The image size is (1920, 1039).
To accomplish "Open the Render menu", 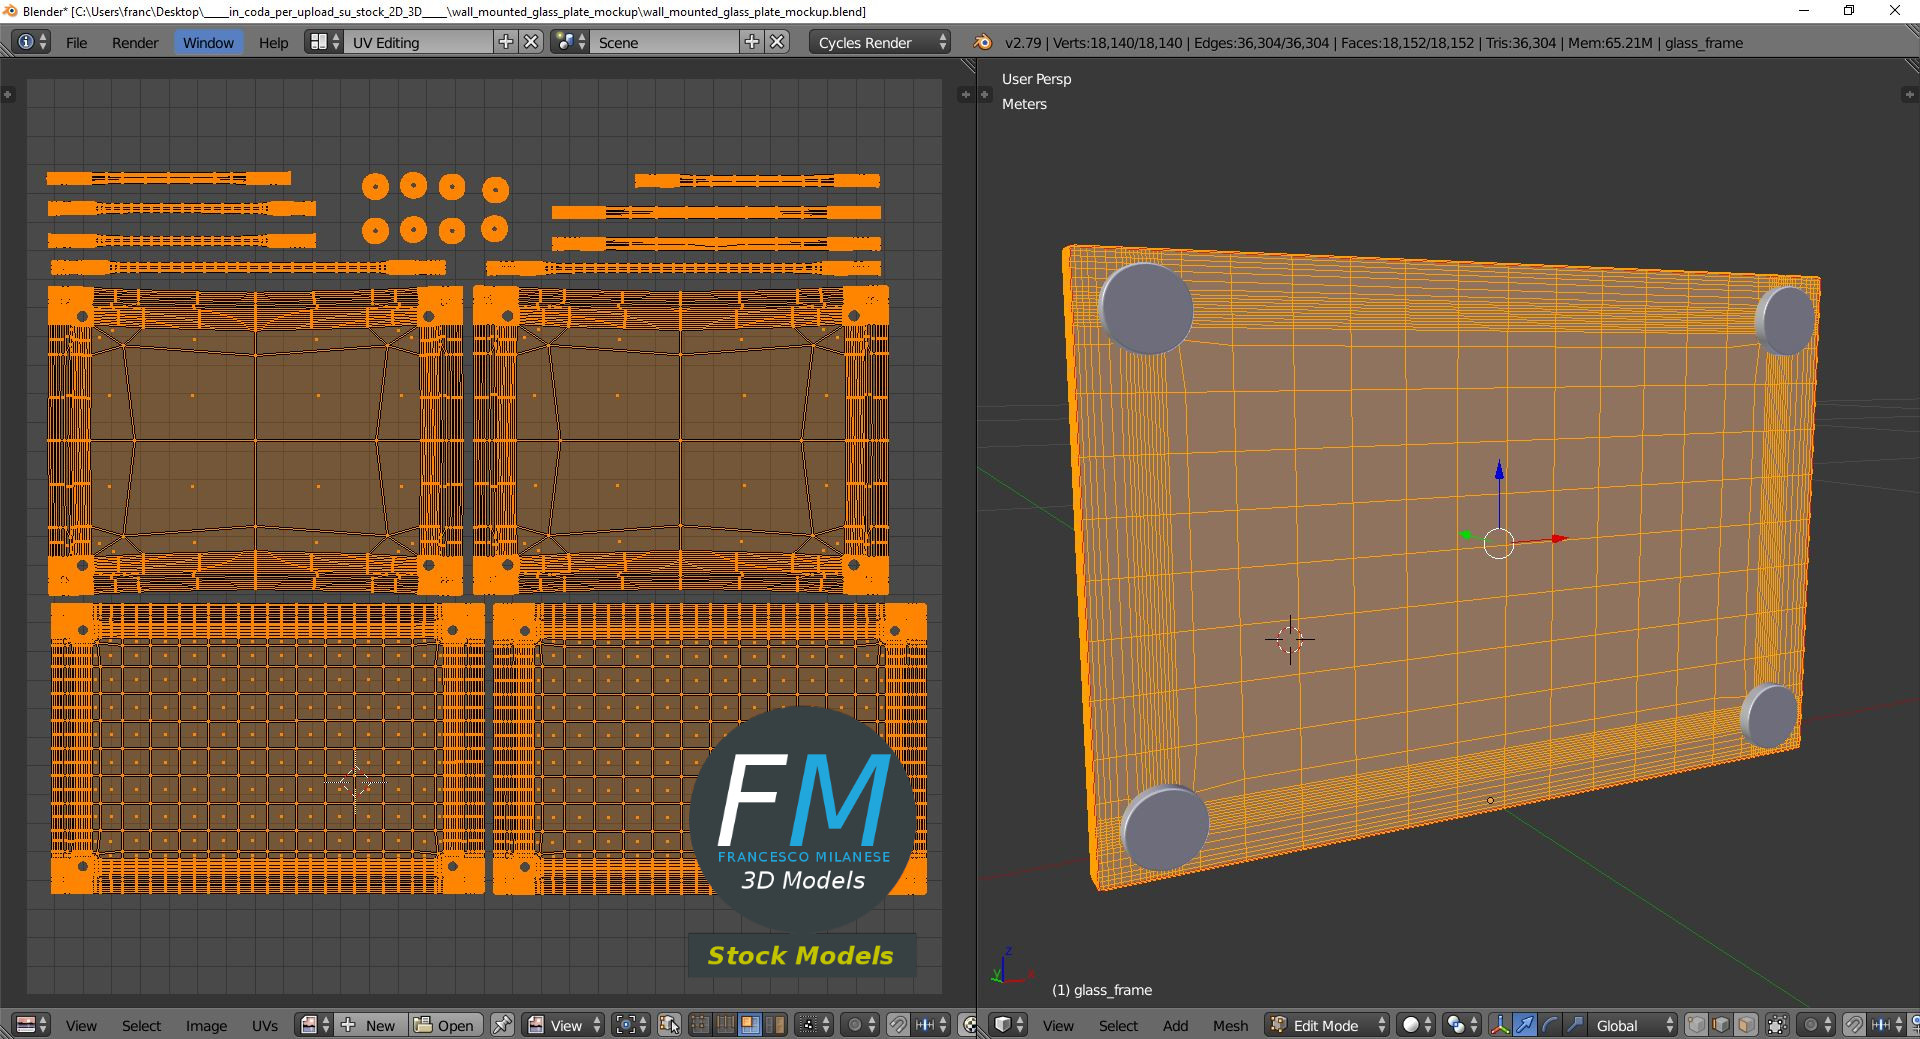I will tap(135, 42).
